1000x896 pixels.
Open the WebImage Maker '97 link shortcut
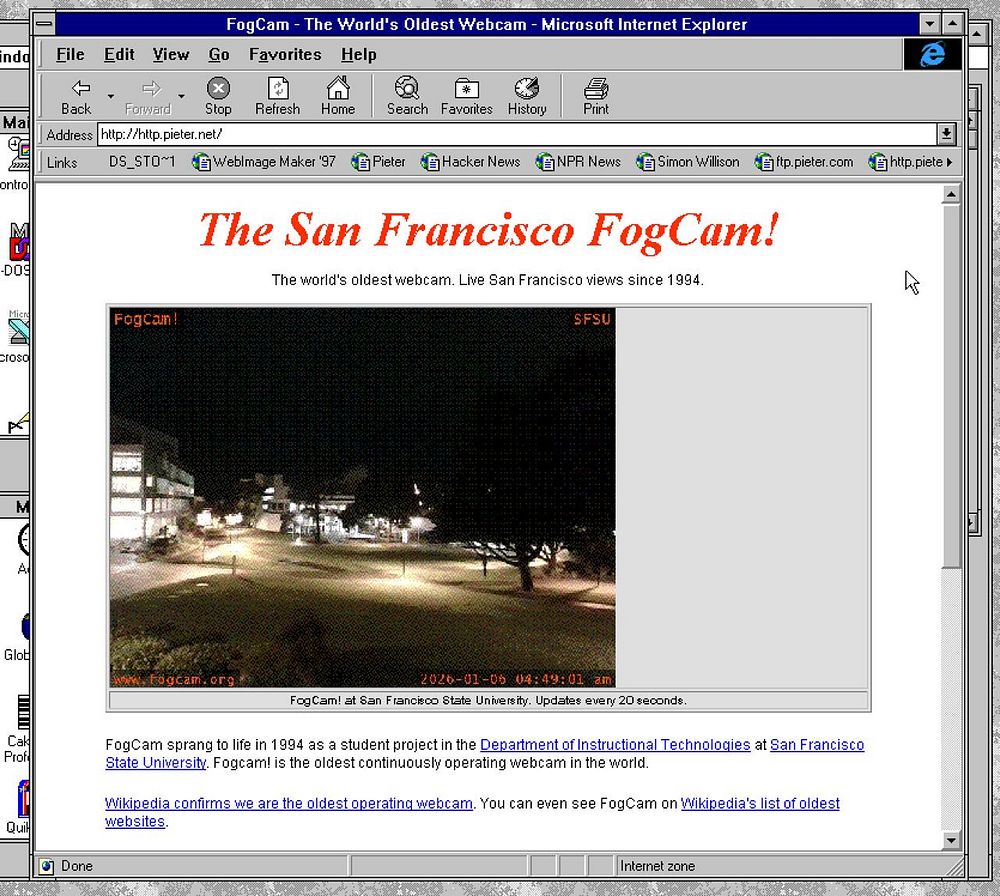point(264,162)
